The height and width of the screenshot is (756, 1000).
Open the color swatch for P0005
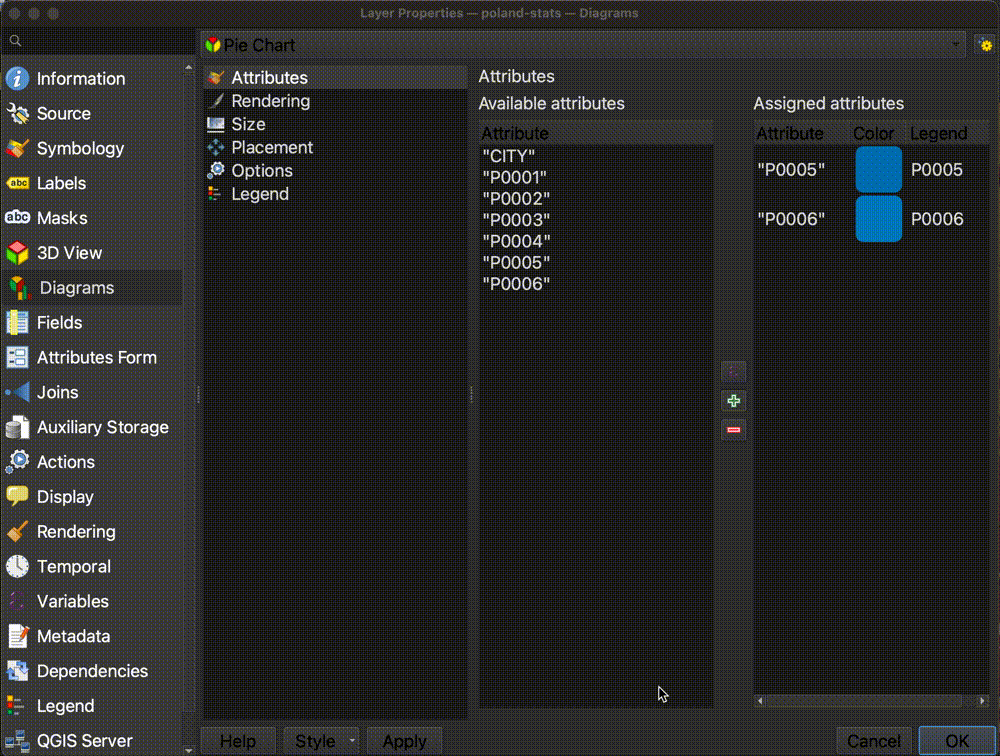pos(878,170)
